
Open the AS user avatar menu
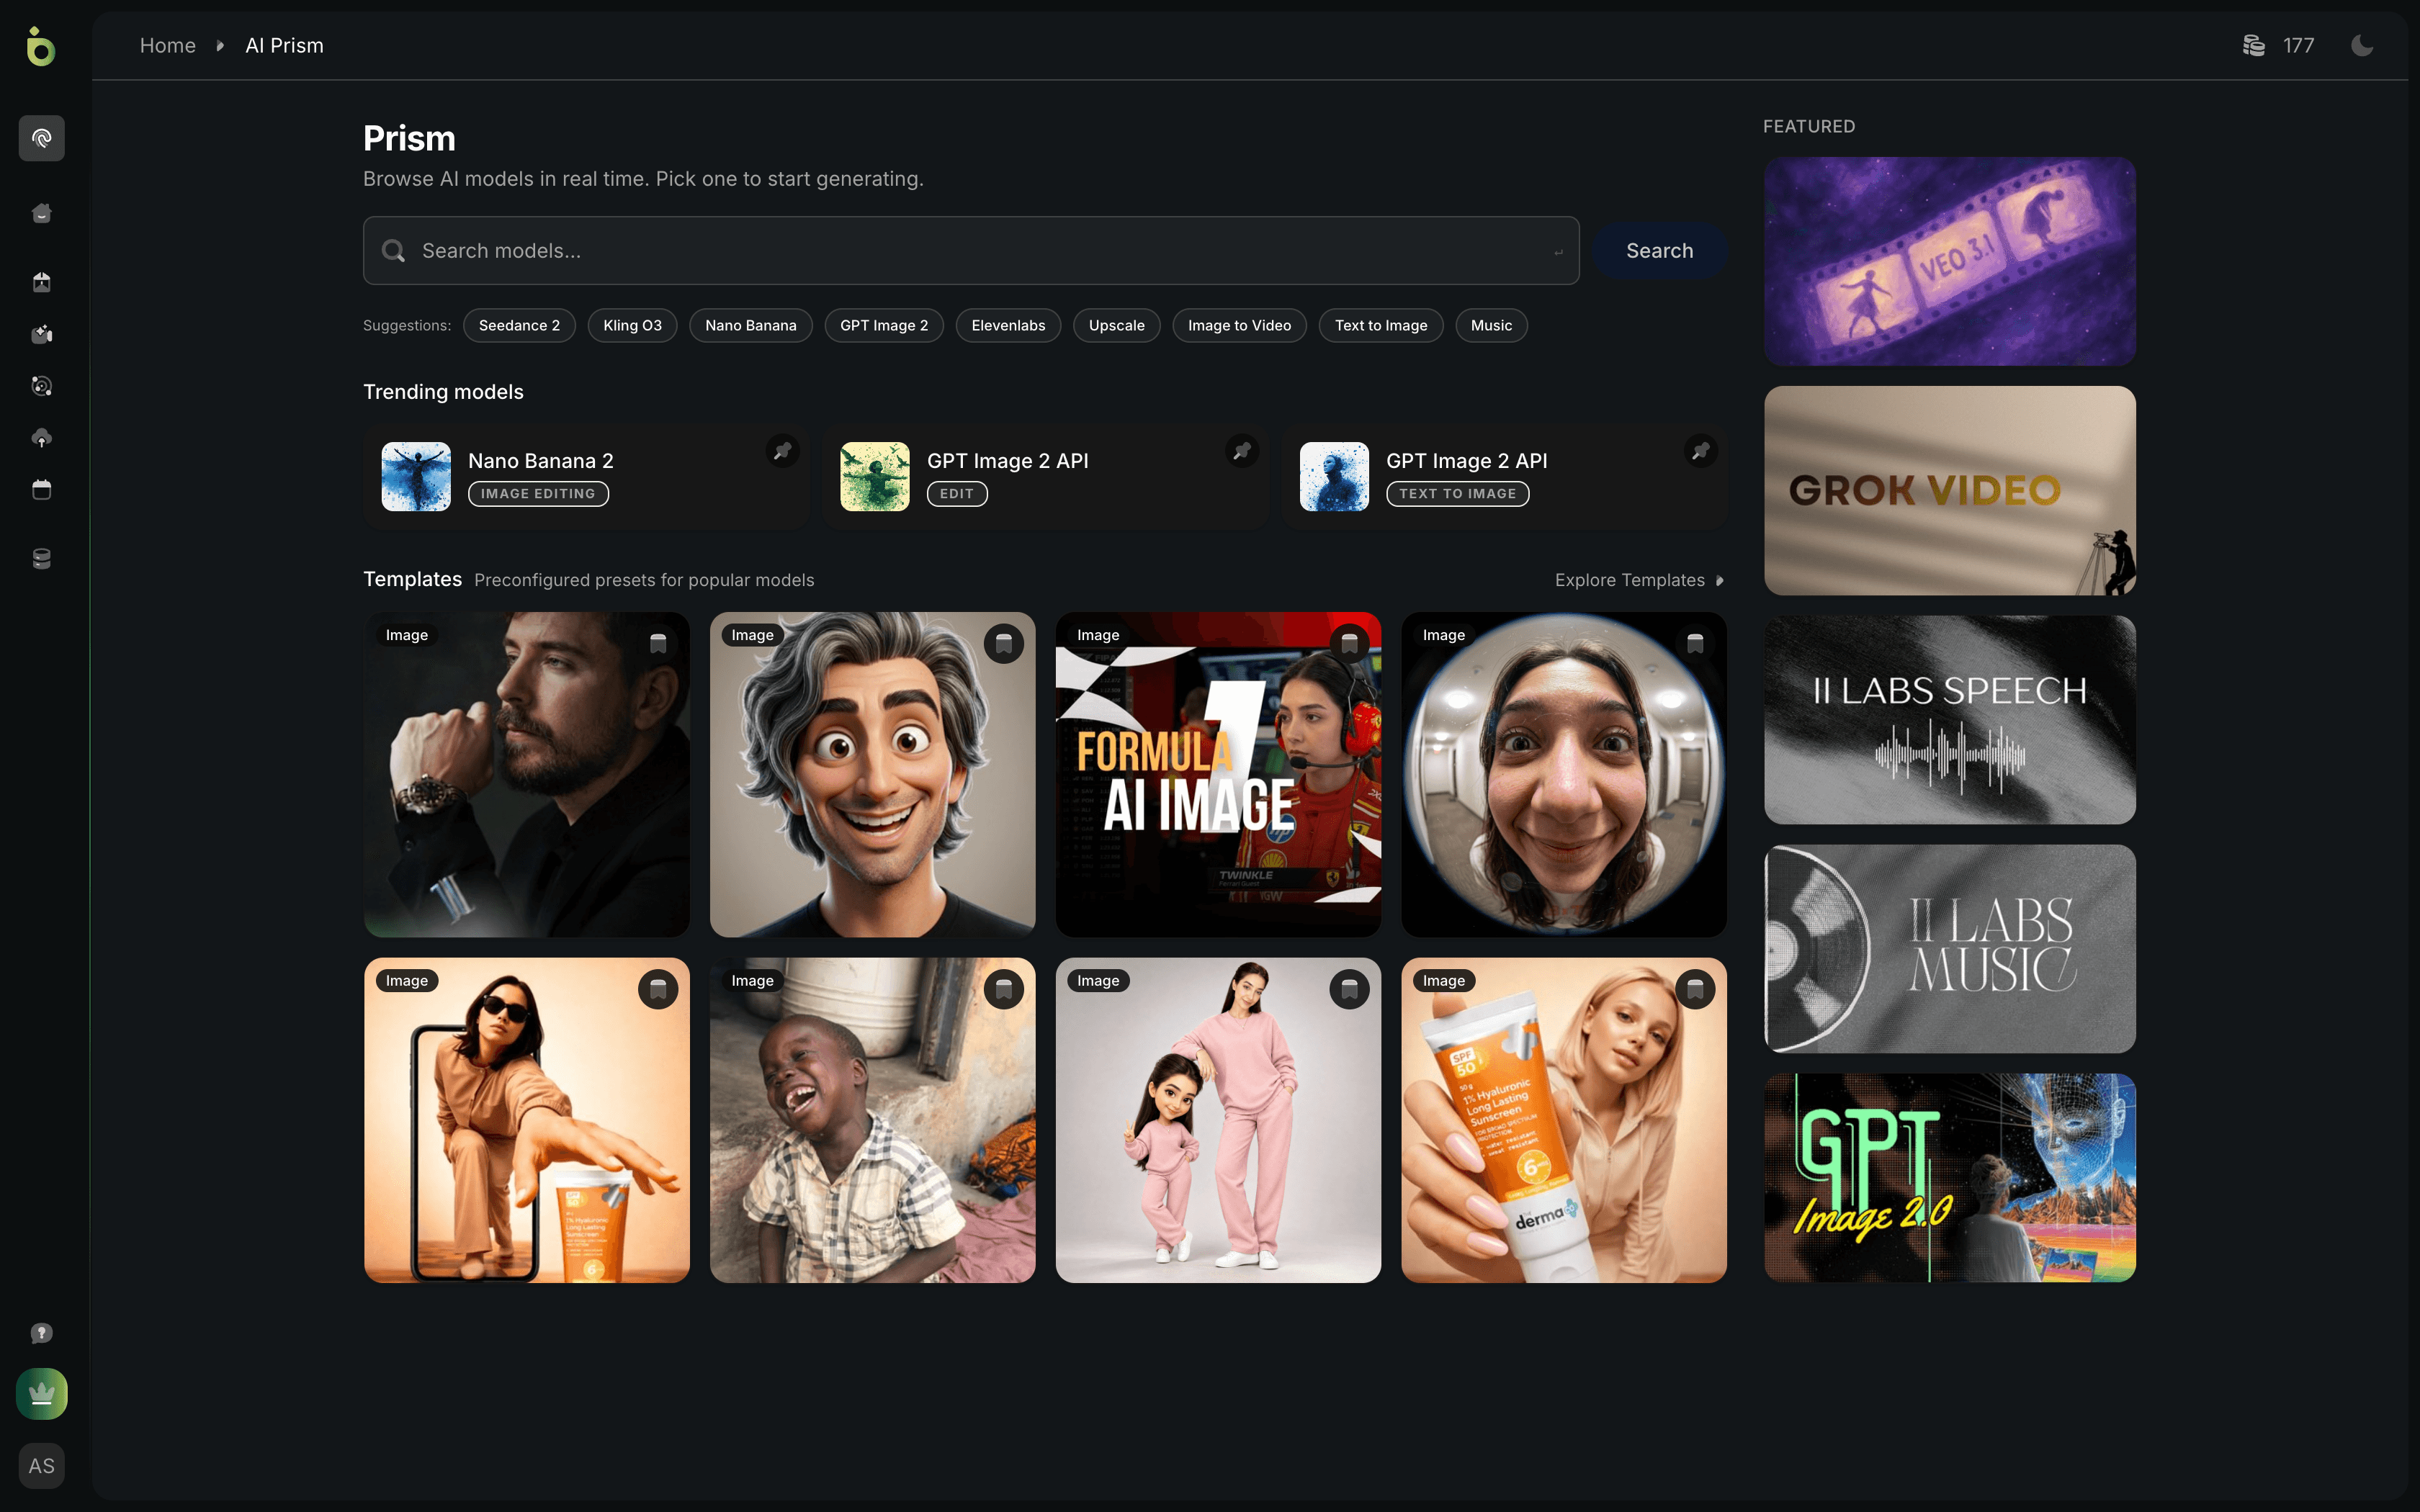pos(41,1466)
